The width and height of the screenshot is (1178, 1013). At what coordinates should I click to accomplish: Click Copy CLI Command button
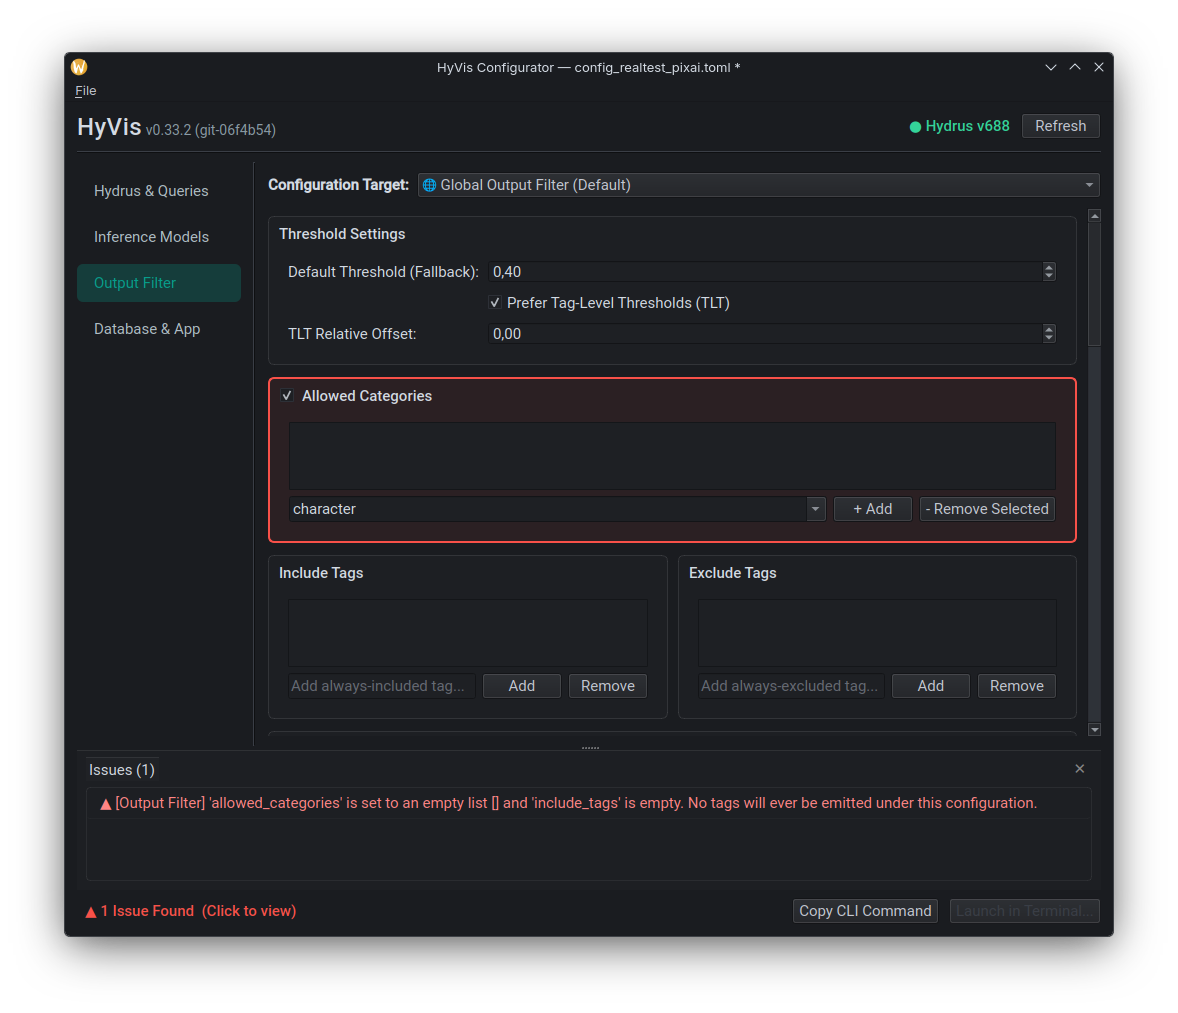pos(865,911)
